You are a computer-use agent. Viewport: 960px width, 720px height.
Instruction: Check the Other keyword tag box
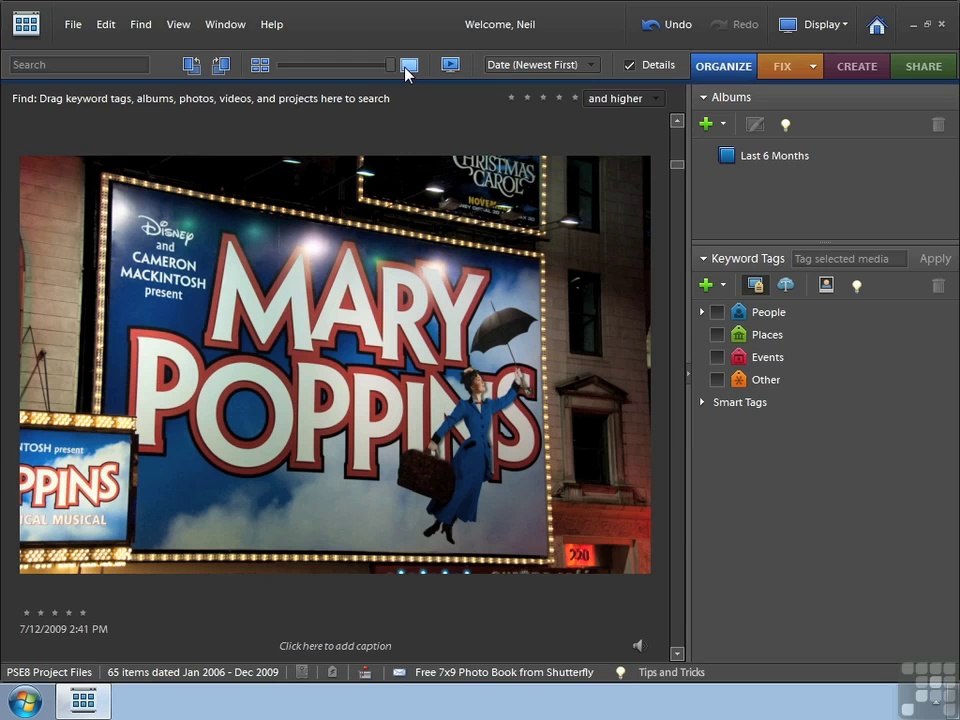point(717,380)
